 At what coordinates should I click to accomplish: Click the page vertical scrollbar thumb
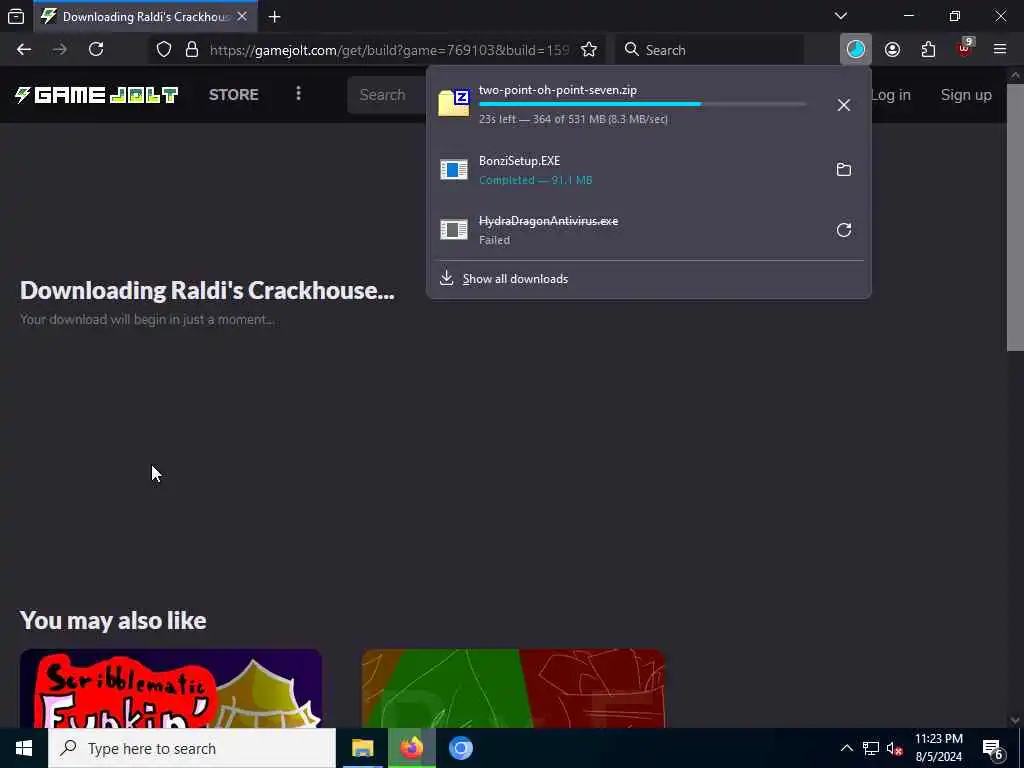(1015, 217)
